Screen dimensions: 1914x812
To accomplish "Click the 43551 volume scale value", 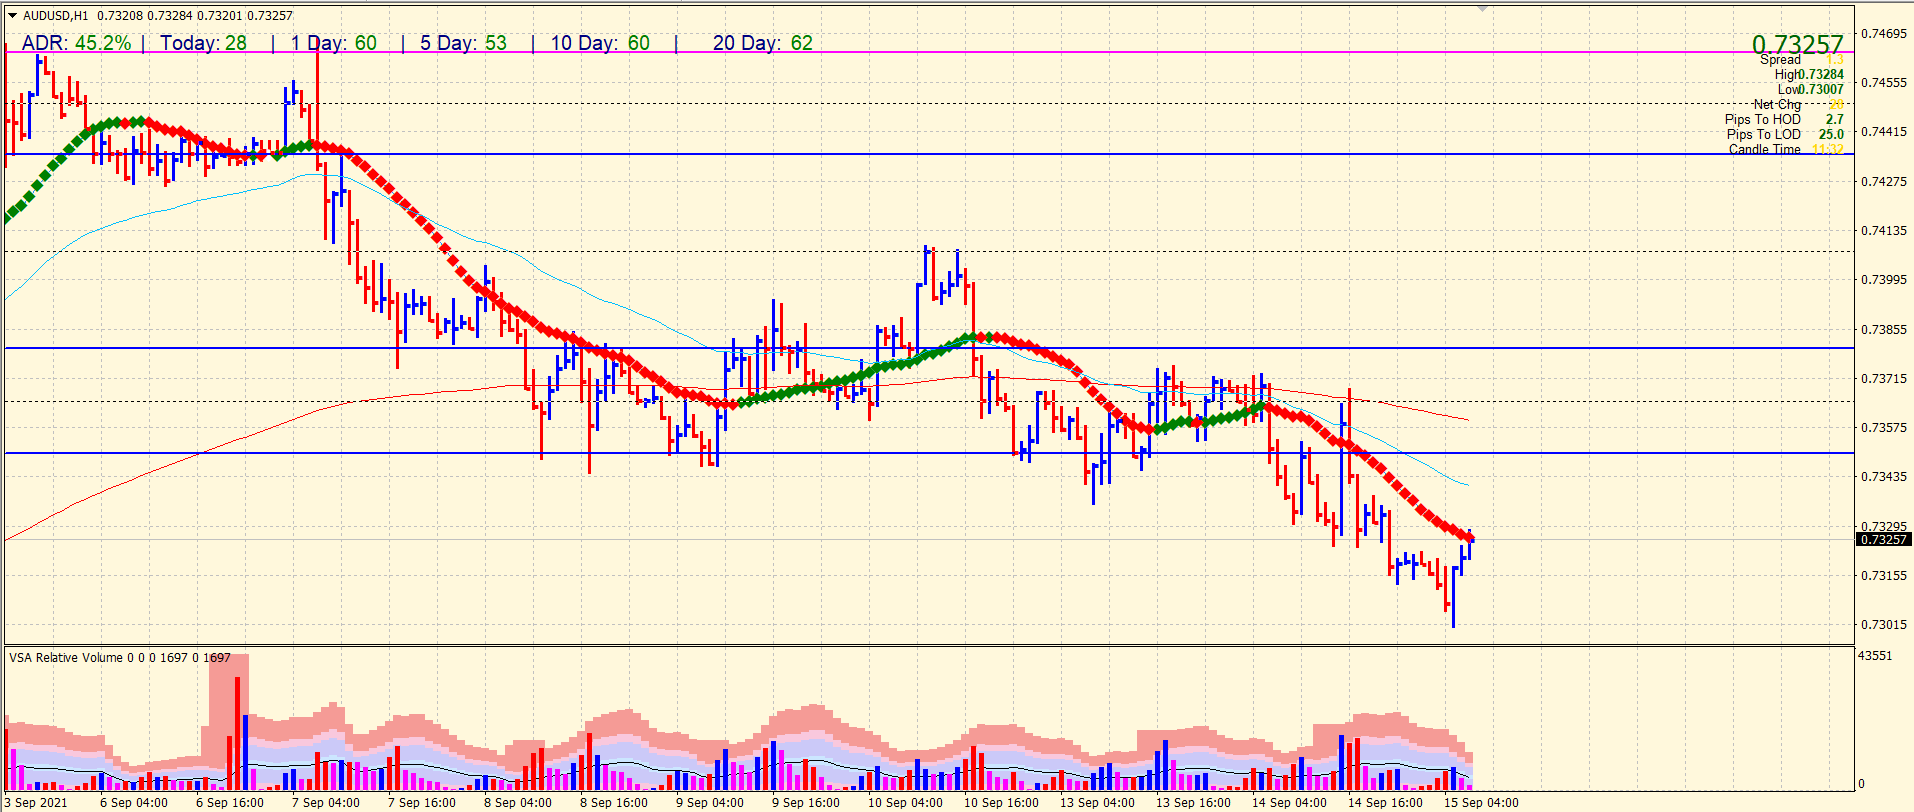I will pos(1875,656).
